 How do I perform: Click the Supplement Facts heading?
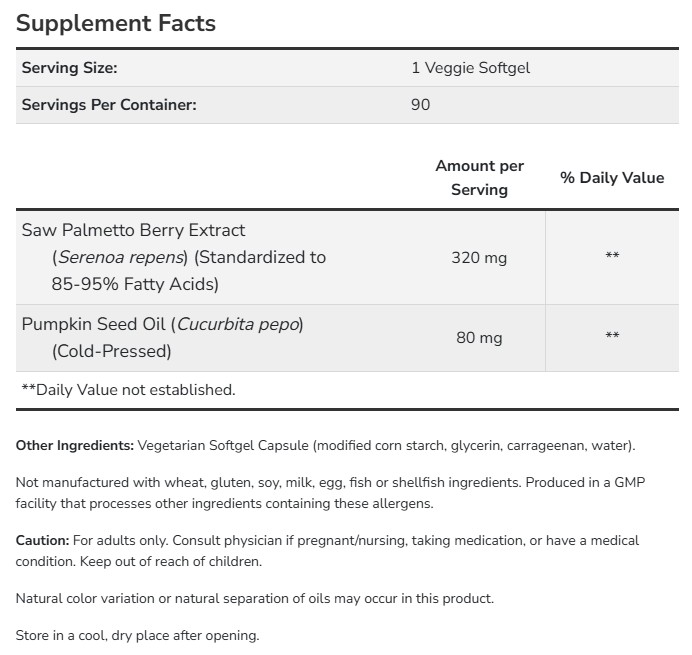tap(116, 23)
